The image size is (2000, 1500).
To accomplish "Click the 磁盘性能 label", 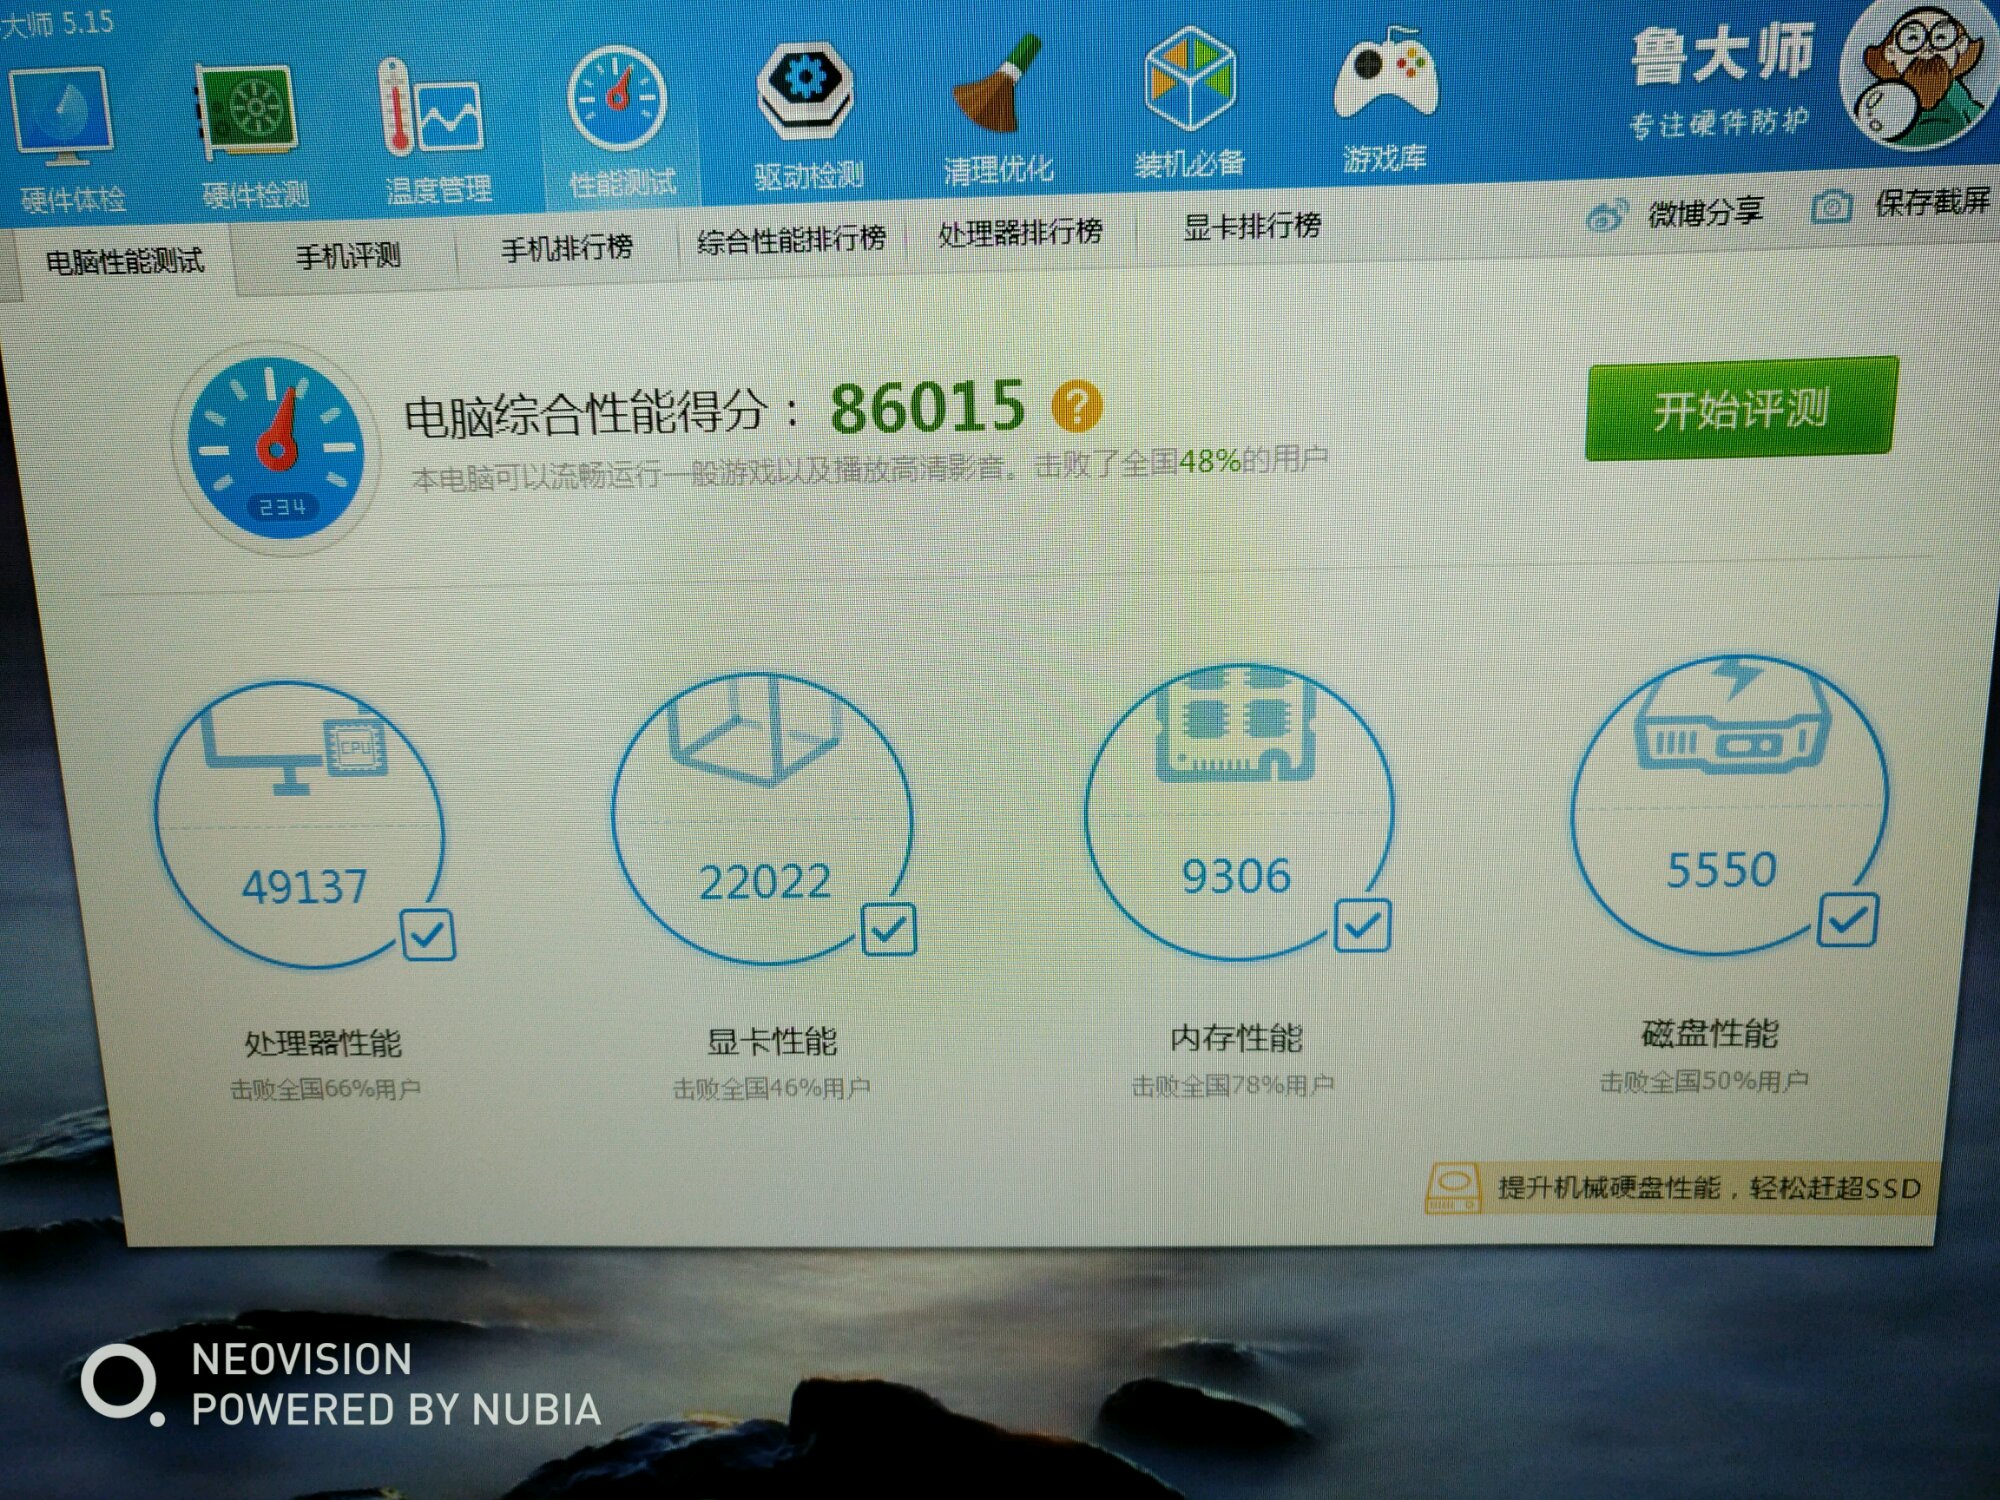I will [1710, 1033].
